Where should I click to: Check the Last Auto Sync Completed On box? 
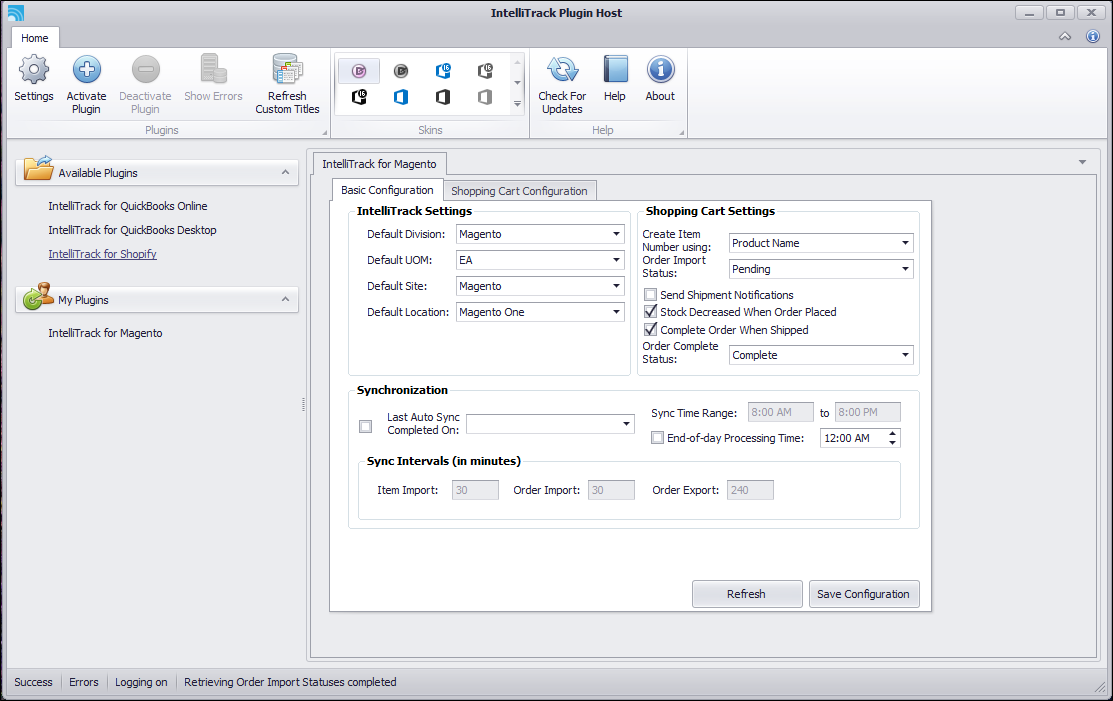point(366,426)
